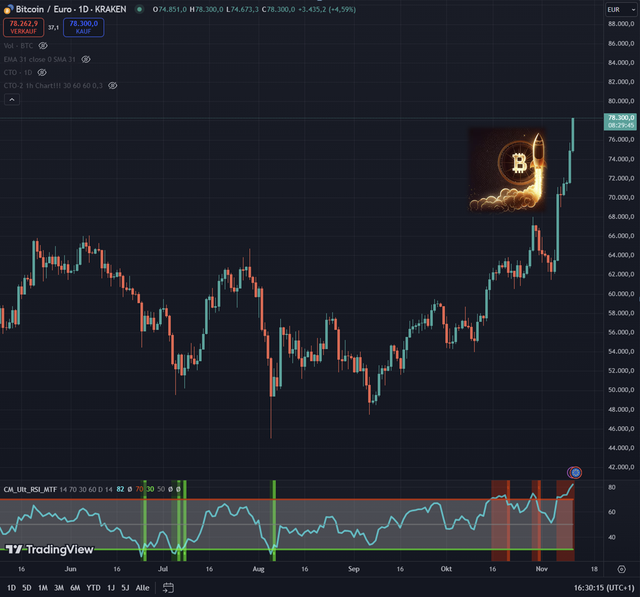Click the Okt label on time axis
Screen dimensions: 640x597
click(x=446, y=569)
